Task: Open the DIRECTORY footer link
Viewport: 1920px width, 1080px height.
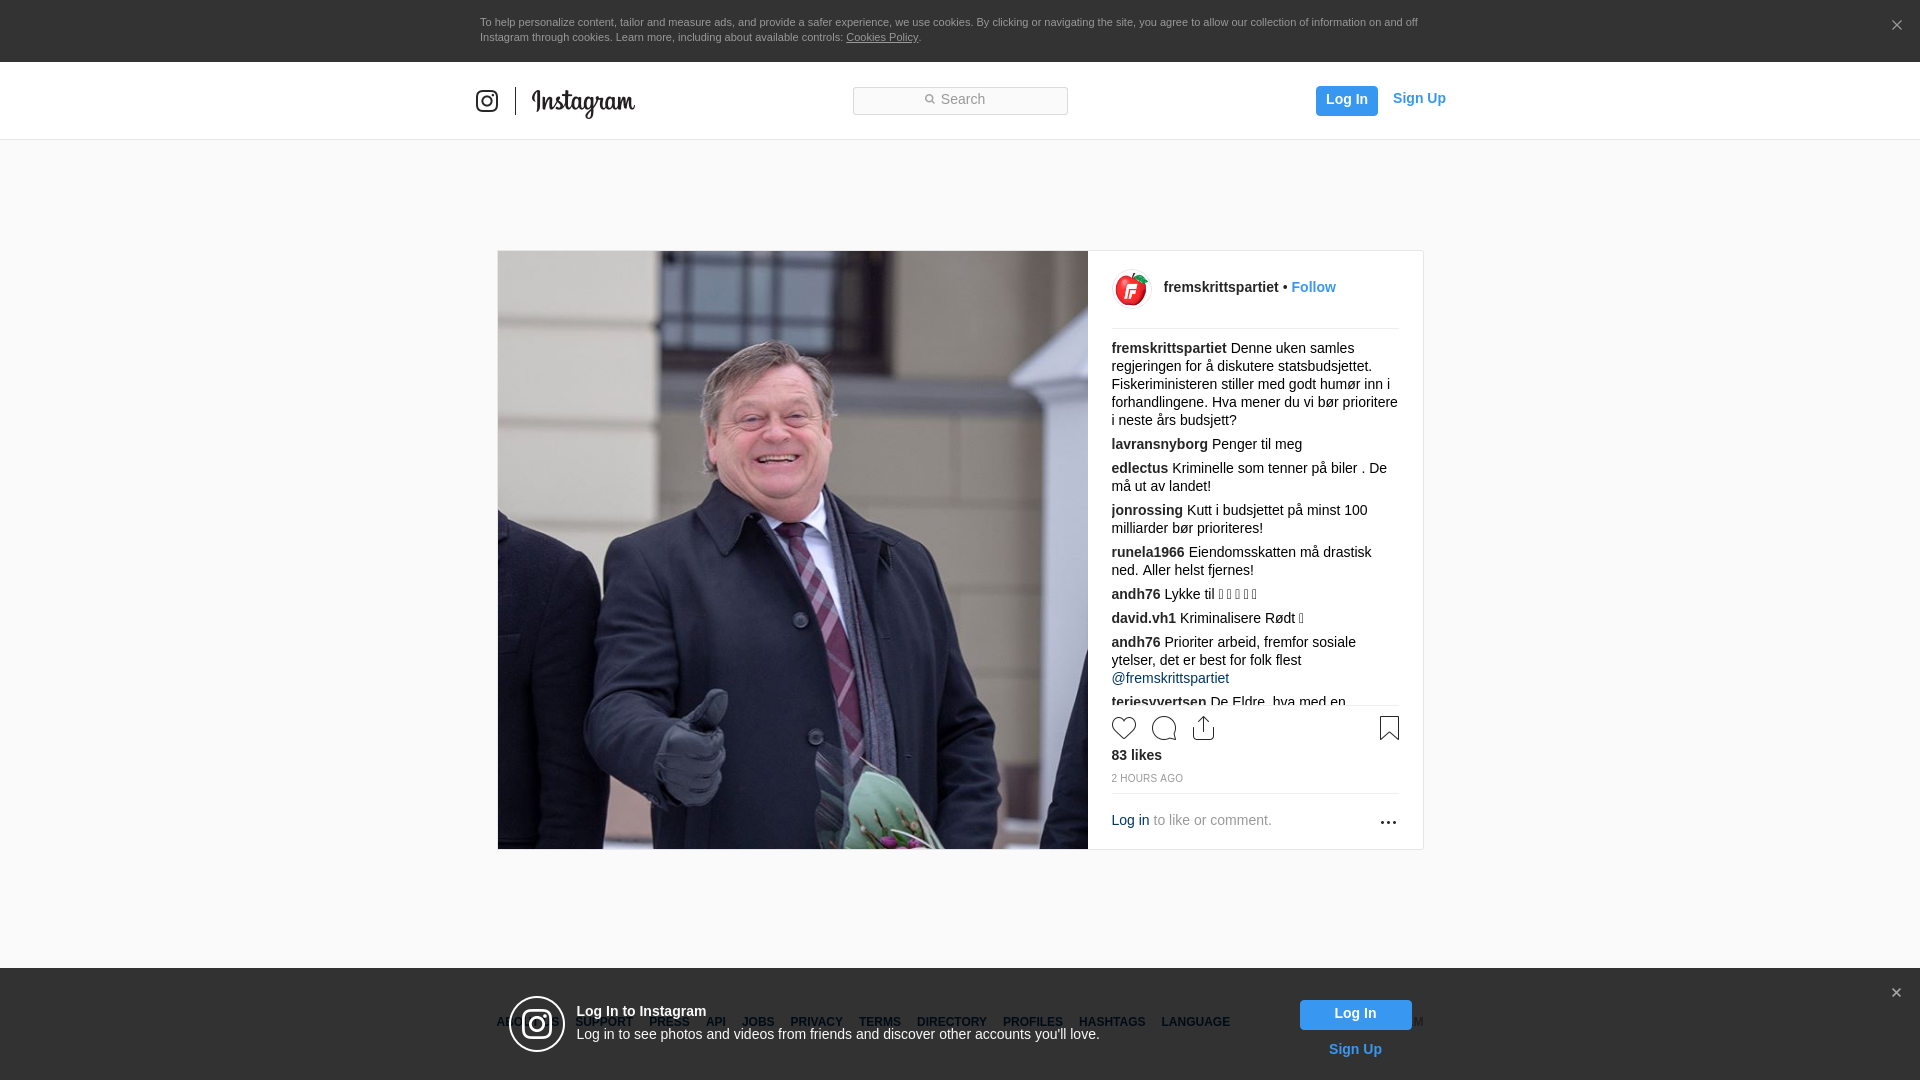Action: click(952, 1022)
